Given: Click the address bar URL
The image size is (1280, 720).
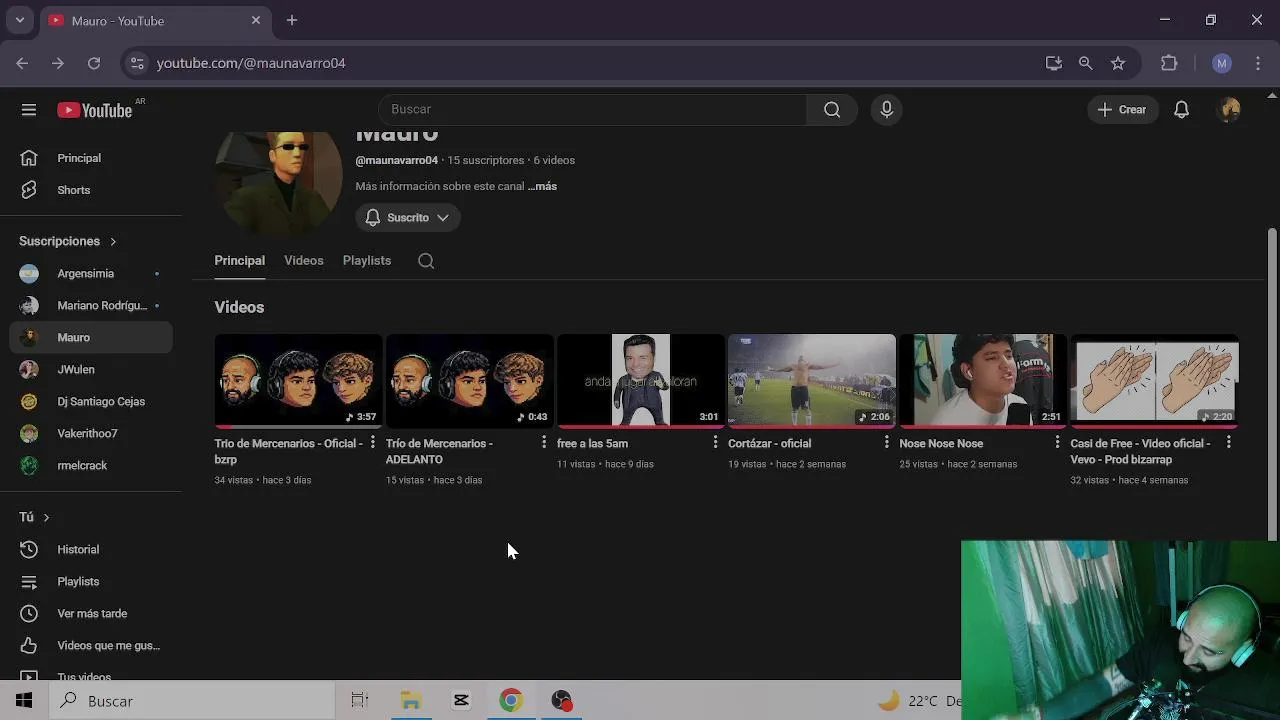Looking at the screenshot, I should 251,63.
